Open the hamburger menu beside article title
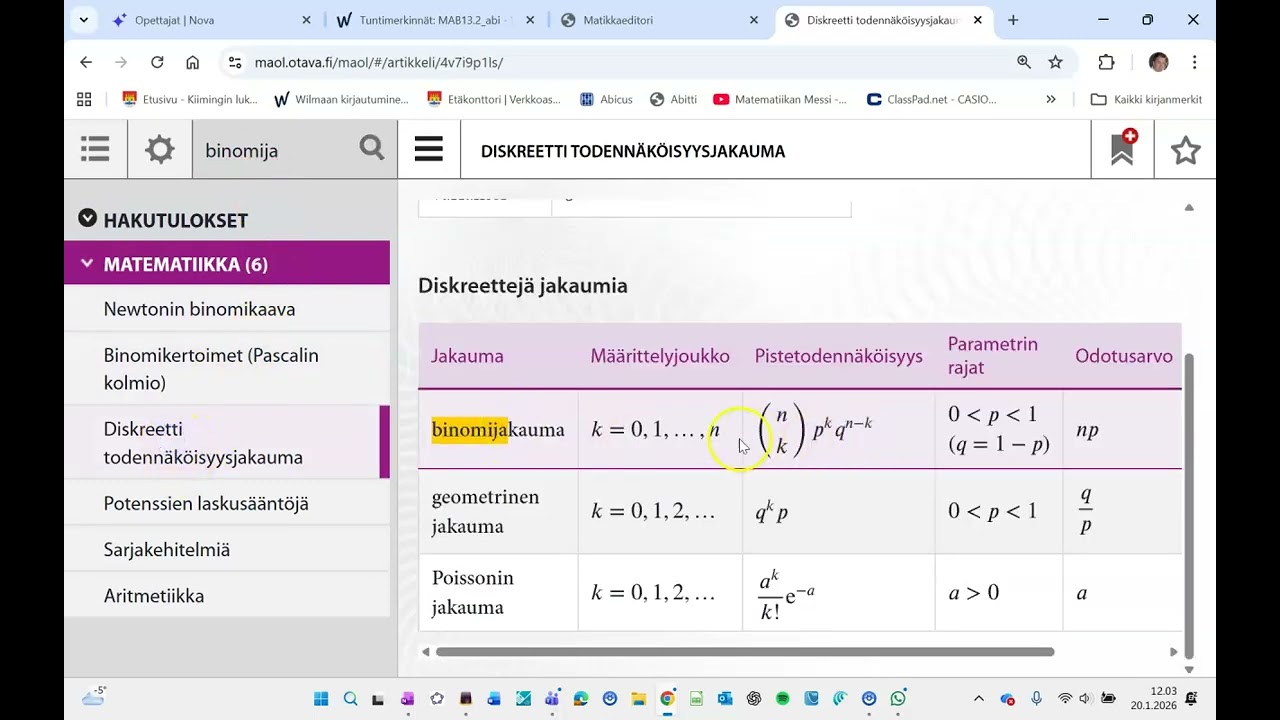 (x=428, y=150)
